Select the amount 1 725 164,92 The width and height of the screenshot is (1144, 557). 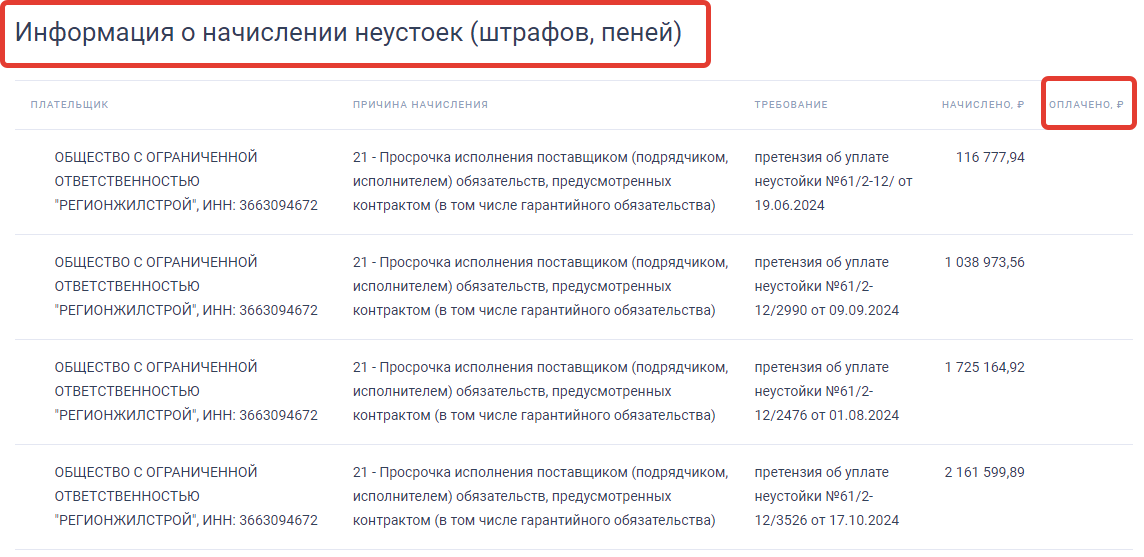(985, 367)
